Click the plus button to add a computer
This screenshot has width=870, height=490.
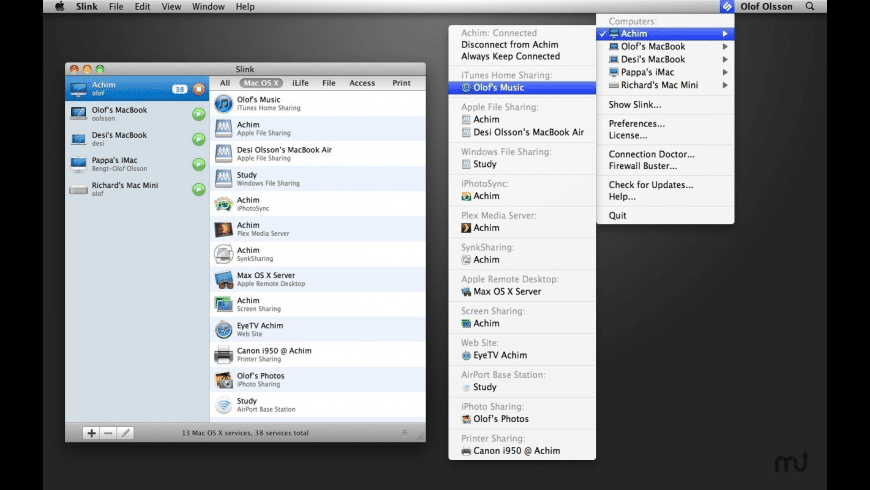(x=91, y=433)
